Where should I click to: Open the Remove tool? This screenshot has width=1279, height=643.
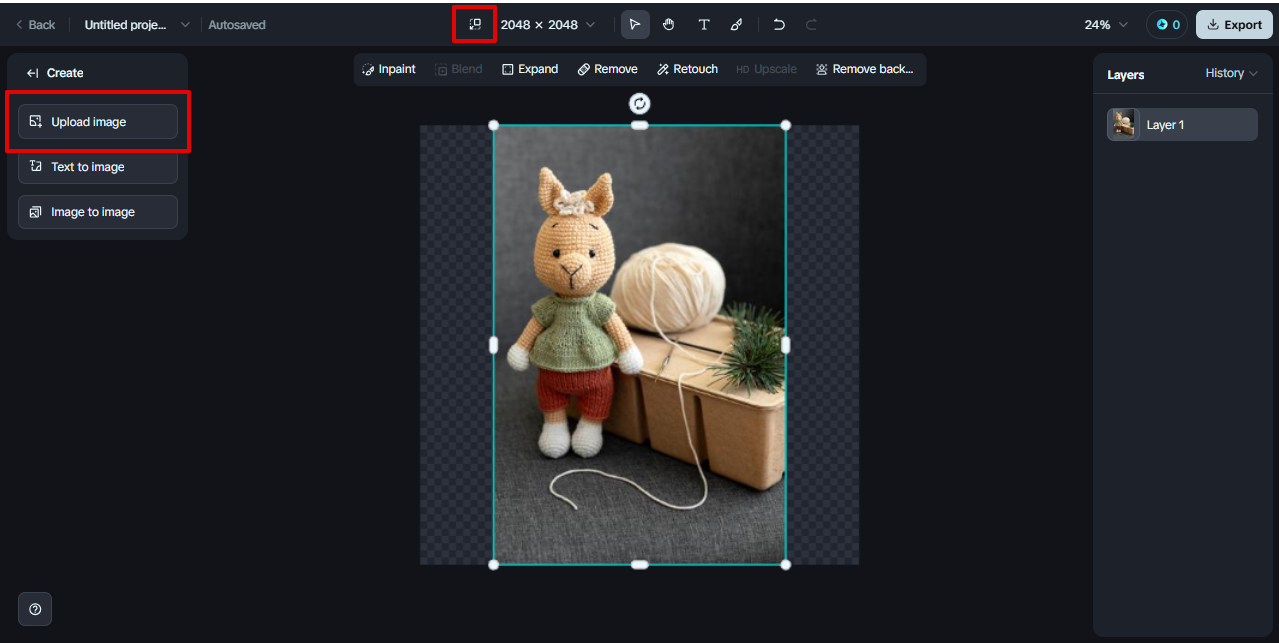click(607, 69)
